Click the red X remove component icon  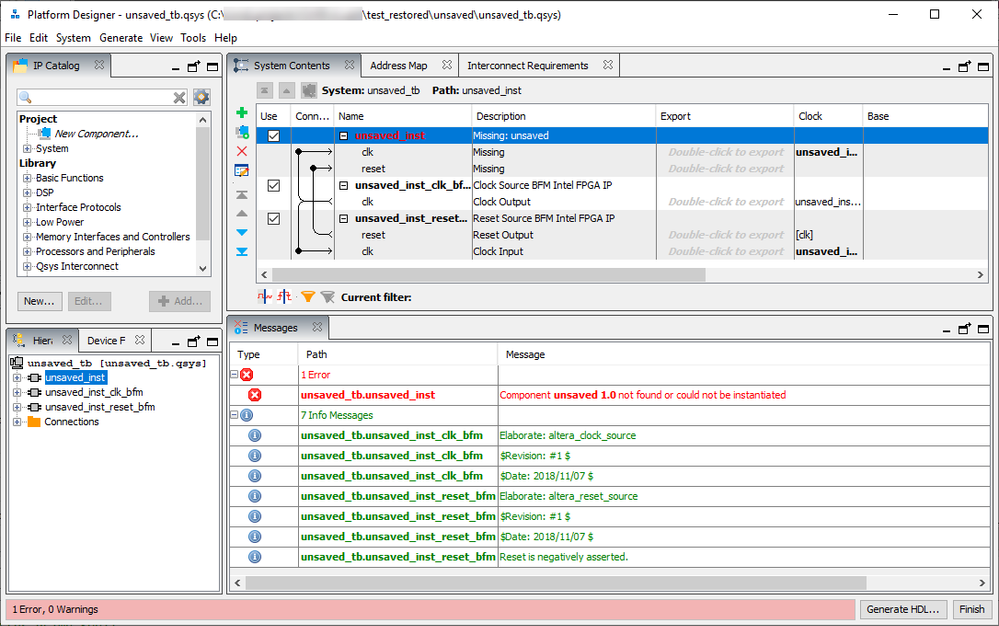pos(241,151)
